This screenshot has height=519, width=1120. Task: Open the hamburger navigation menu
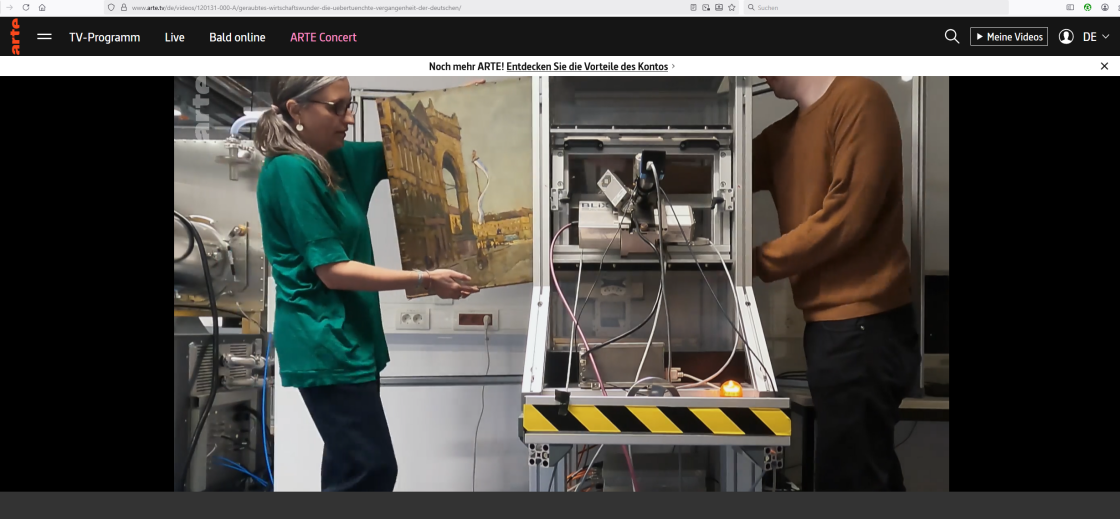point(44,37)
